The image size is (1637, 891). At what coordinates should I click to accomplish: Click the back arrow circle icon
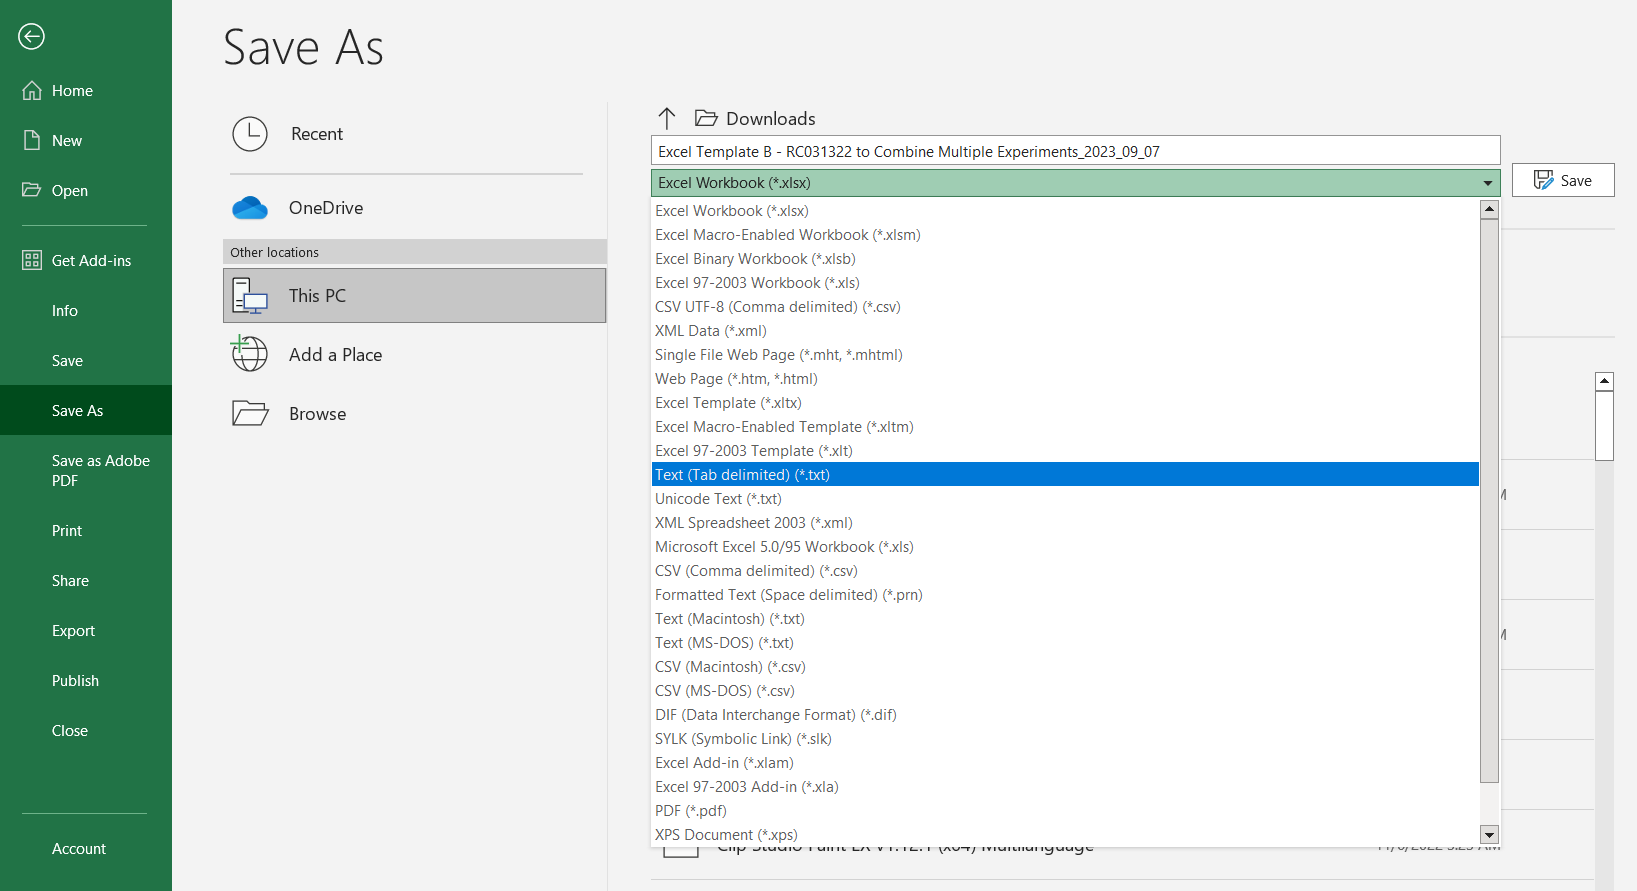coord(31,37)
